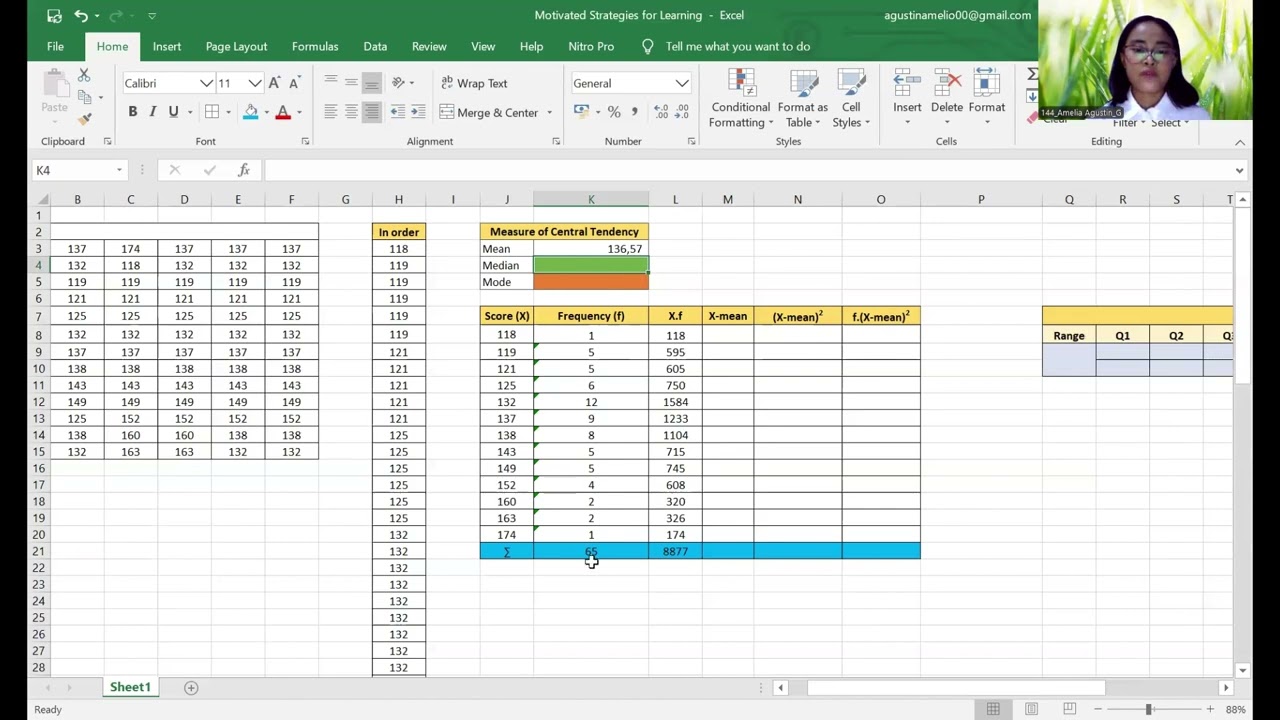Click the Decrease Indent icon

pos(398,112)
